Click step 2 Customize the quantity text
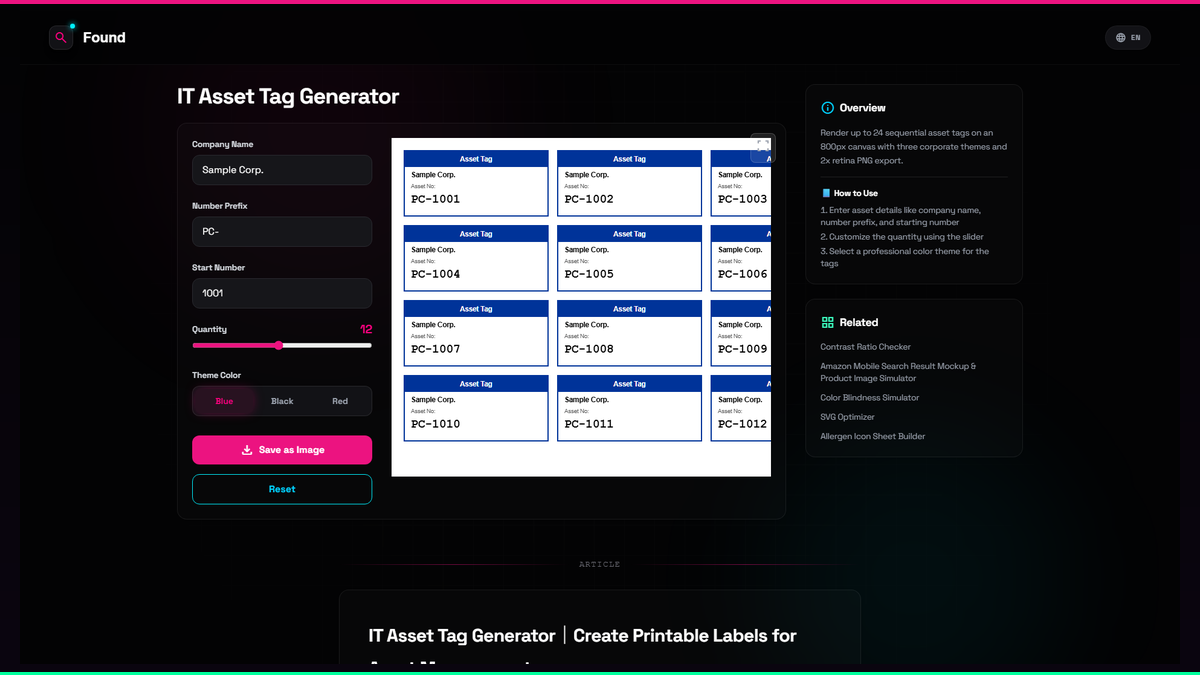This screenshot has height=675, width=1200. click(902, 237)
